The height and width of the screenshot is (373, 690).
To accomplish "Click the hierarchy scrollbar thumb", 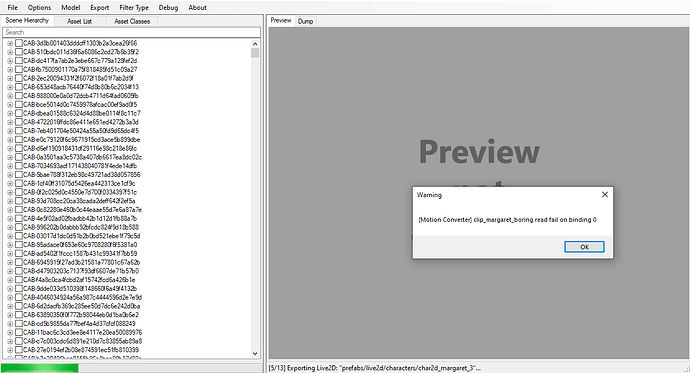I will tap(255, 53).
